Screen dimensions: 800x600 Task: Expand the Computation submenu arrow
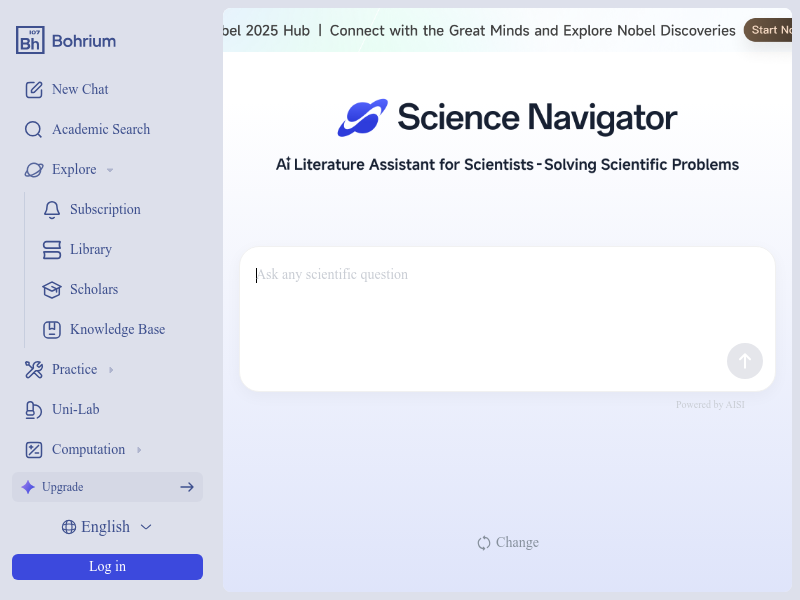click(x=139, y=450)
